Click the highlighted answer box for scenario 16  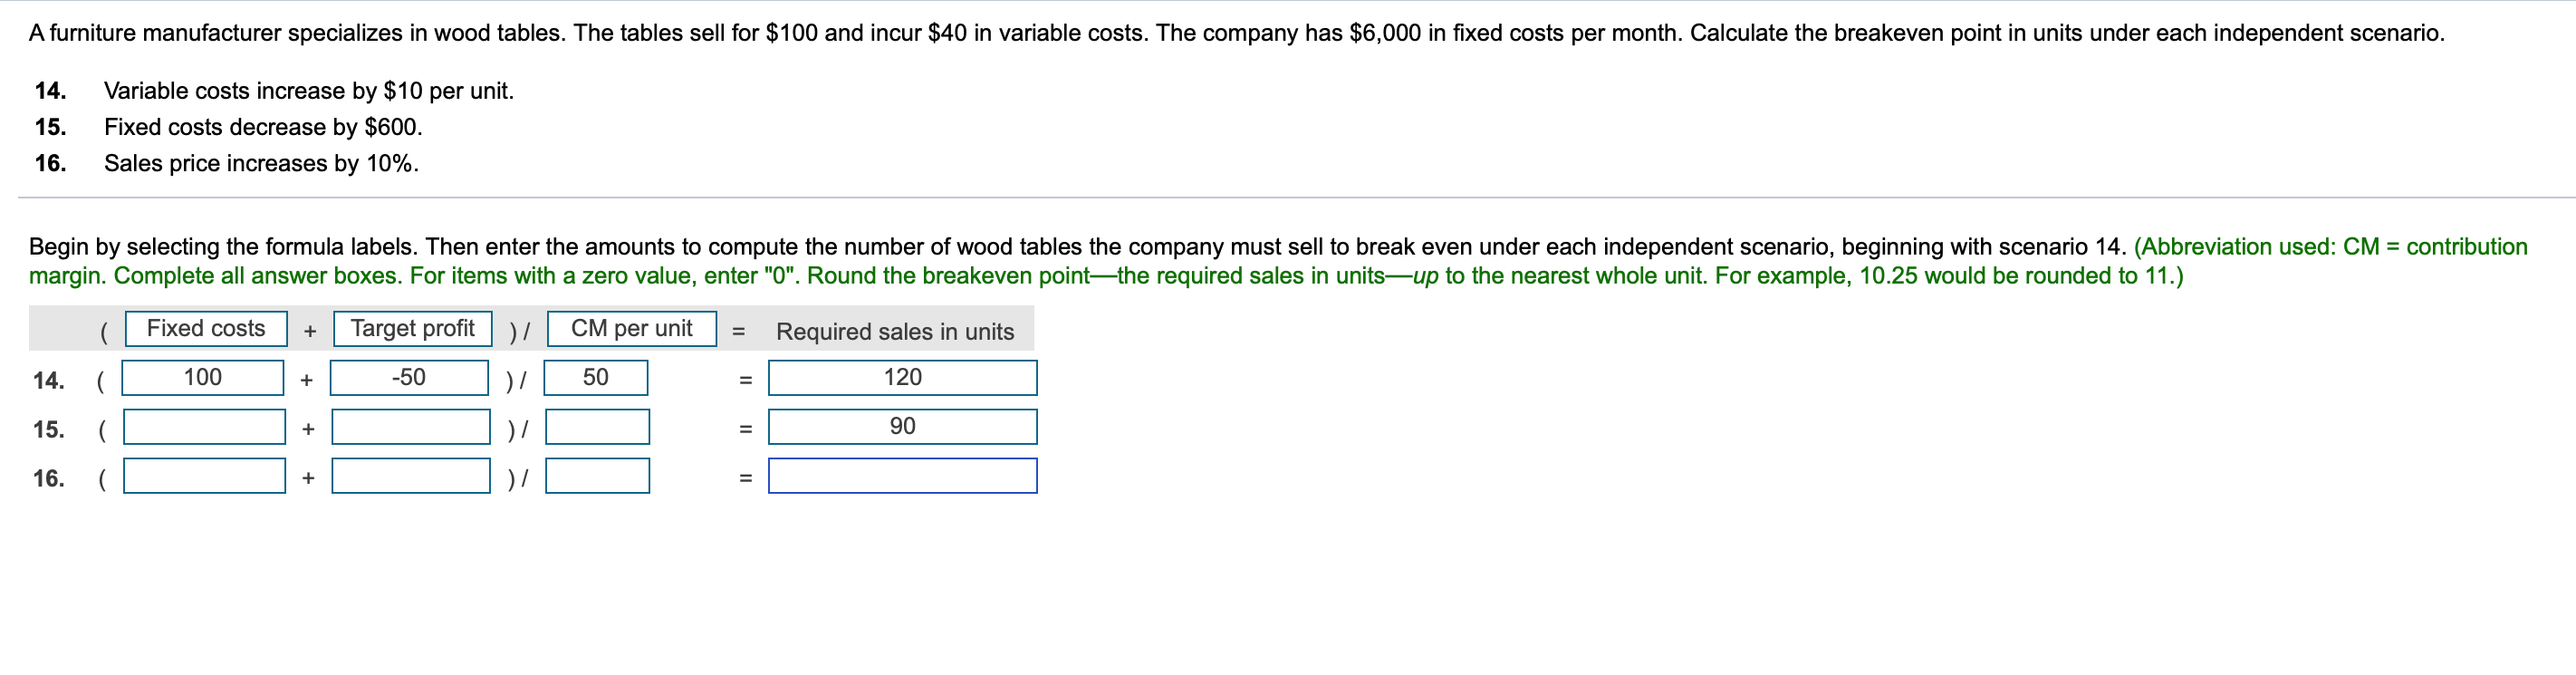pyautogui.click(x=902, y=476)
